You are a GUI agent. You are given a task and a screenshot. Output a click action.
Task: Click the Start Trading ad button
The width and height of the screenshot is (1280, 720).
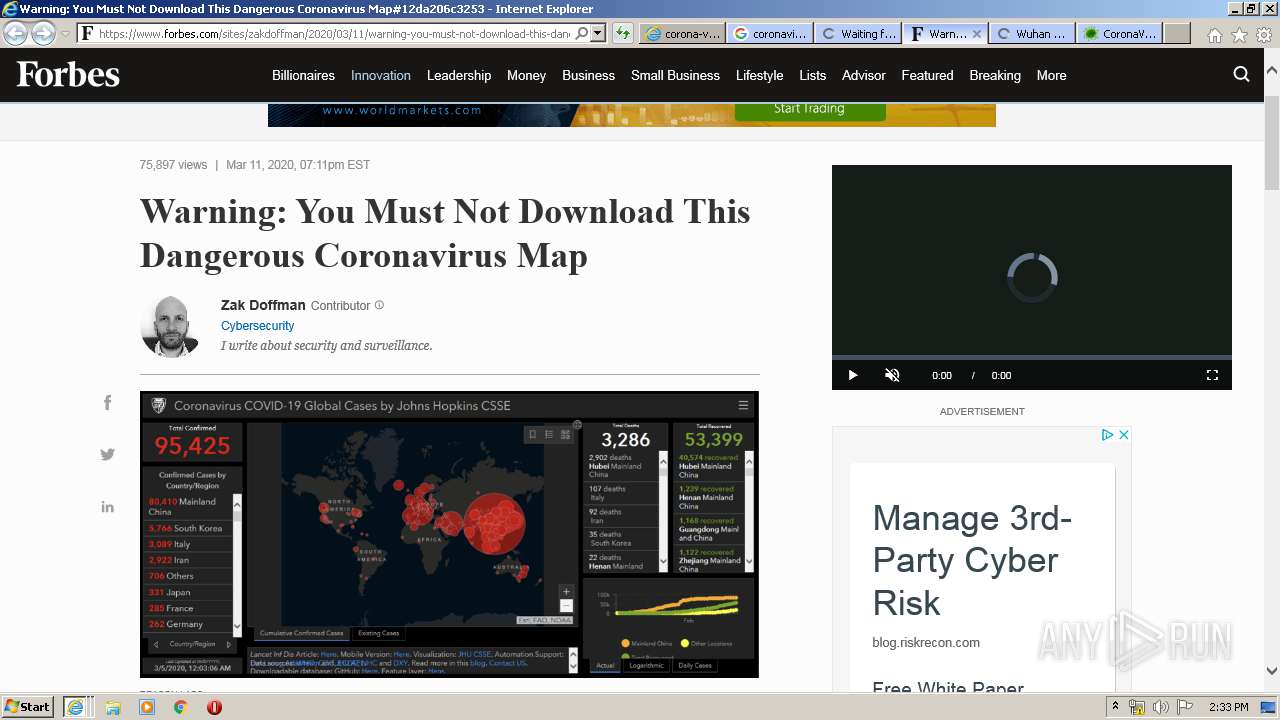coord(809,109)
